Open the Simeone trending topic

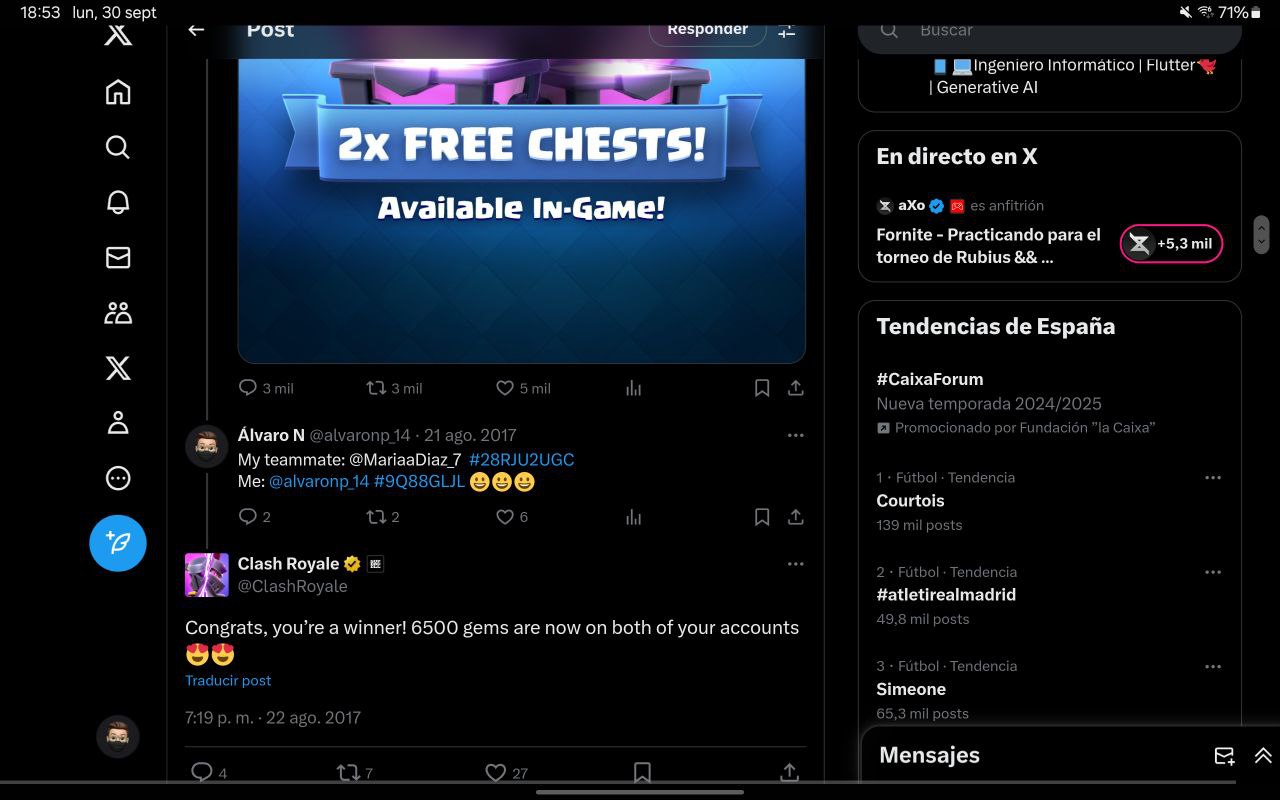[x=911, y=689]
